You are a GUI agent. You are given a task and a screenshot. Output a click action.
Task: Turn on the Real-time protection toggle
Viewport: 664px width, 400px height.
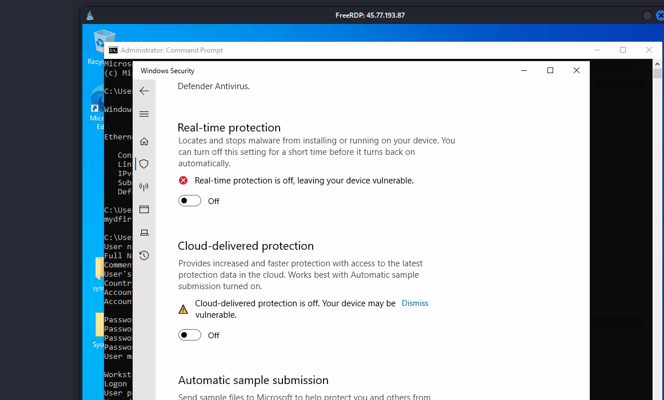[189, 201]
